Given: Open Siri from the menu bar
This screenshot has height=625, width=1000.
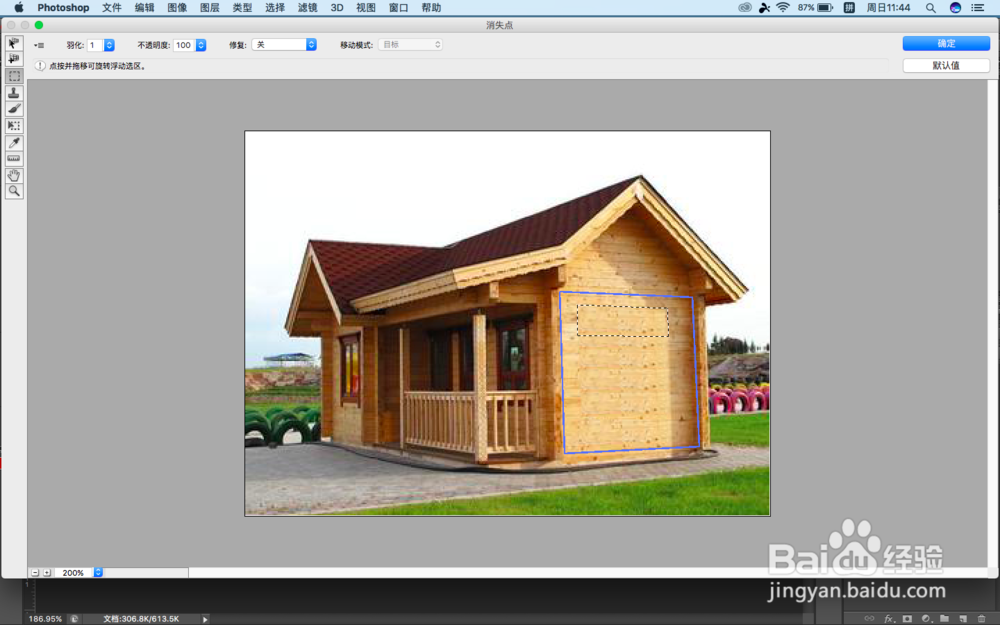Looking at the screenshot, I should coord(955,8).
